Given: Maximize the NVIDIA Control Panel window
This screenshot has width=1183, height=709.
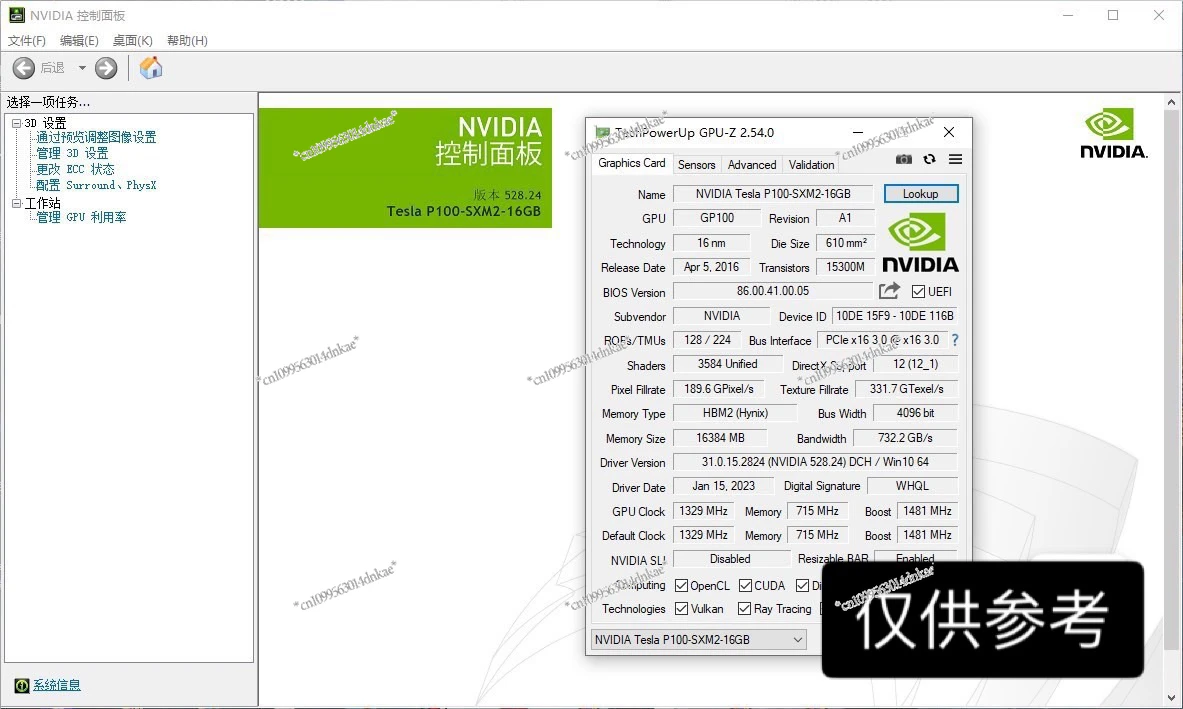Looking at the screenshot, I should point(1113,15).
